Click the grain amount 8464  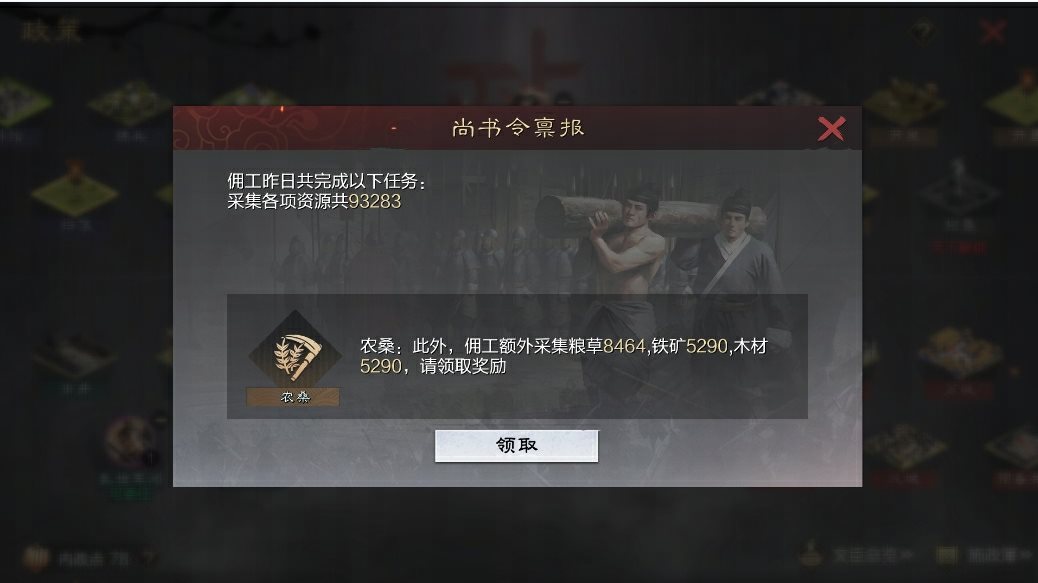(624, 346)
